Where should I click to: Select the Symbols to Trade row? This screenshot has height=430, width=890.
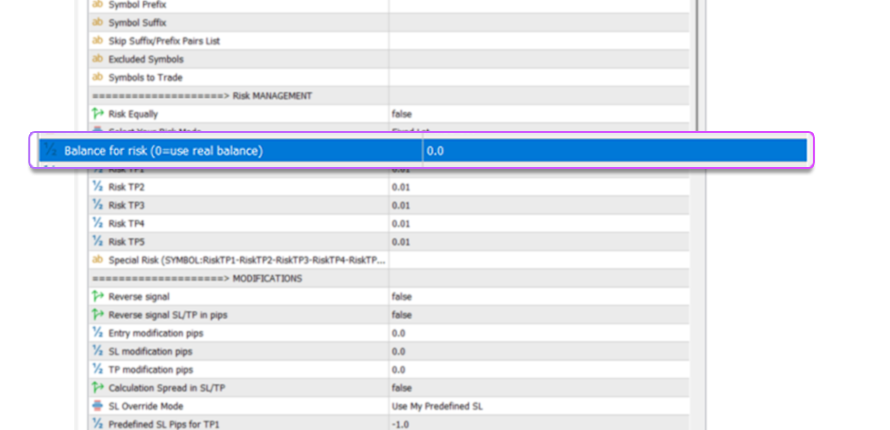(x=145, y=77)
